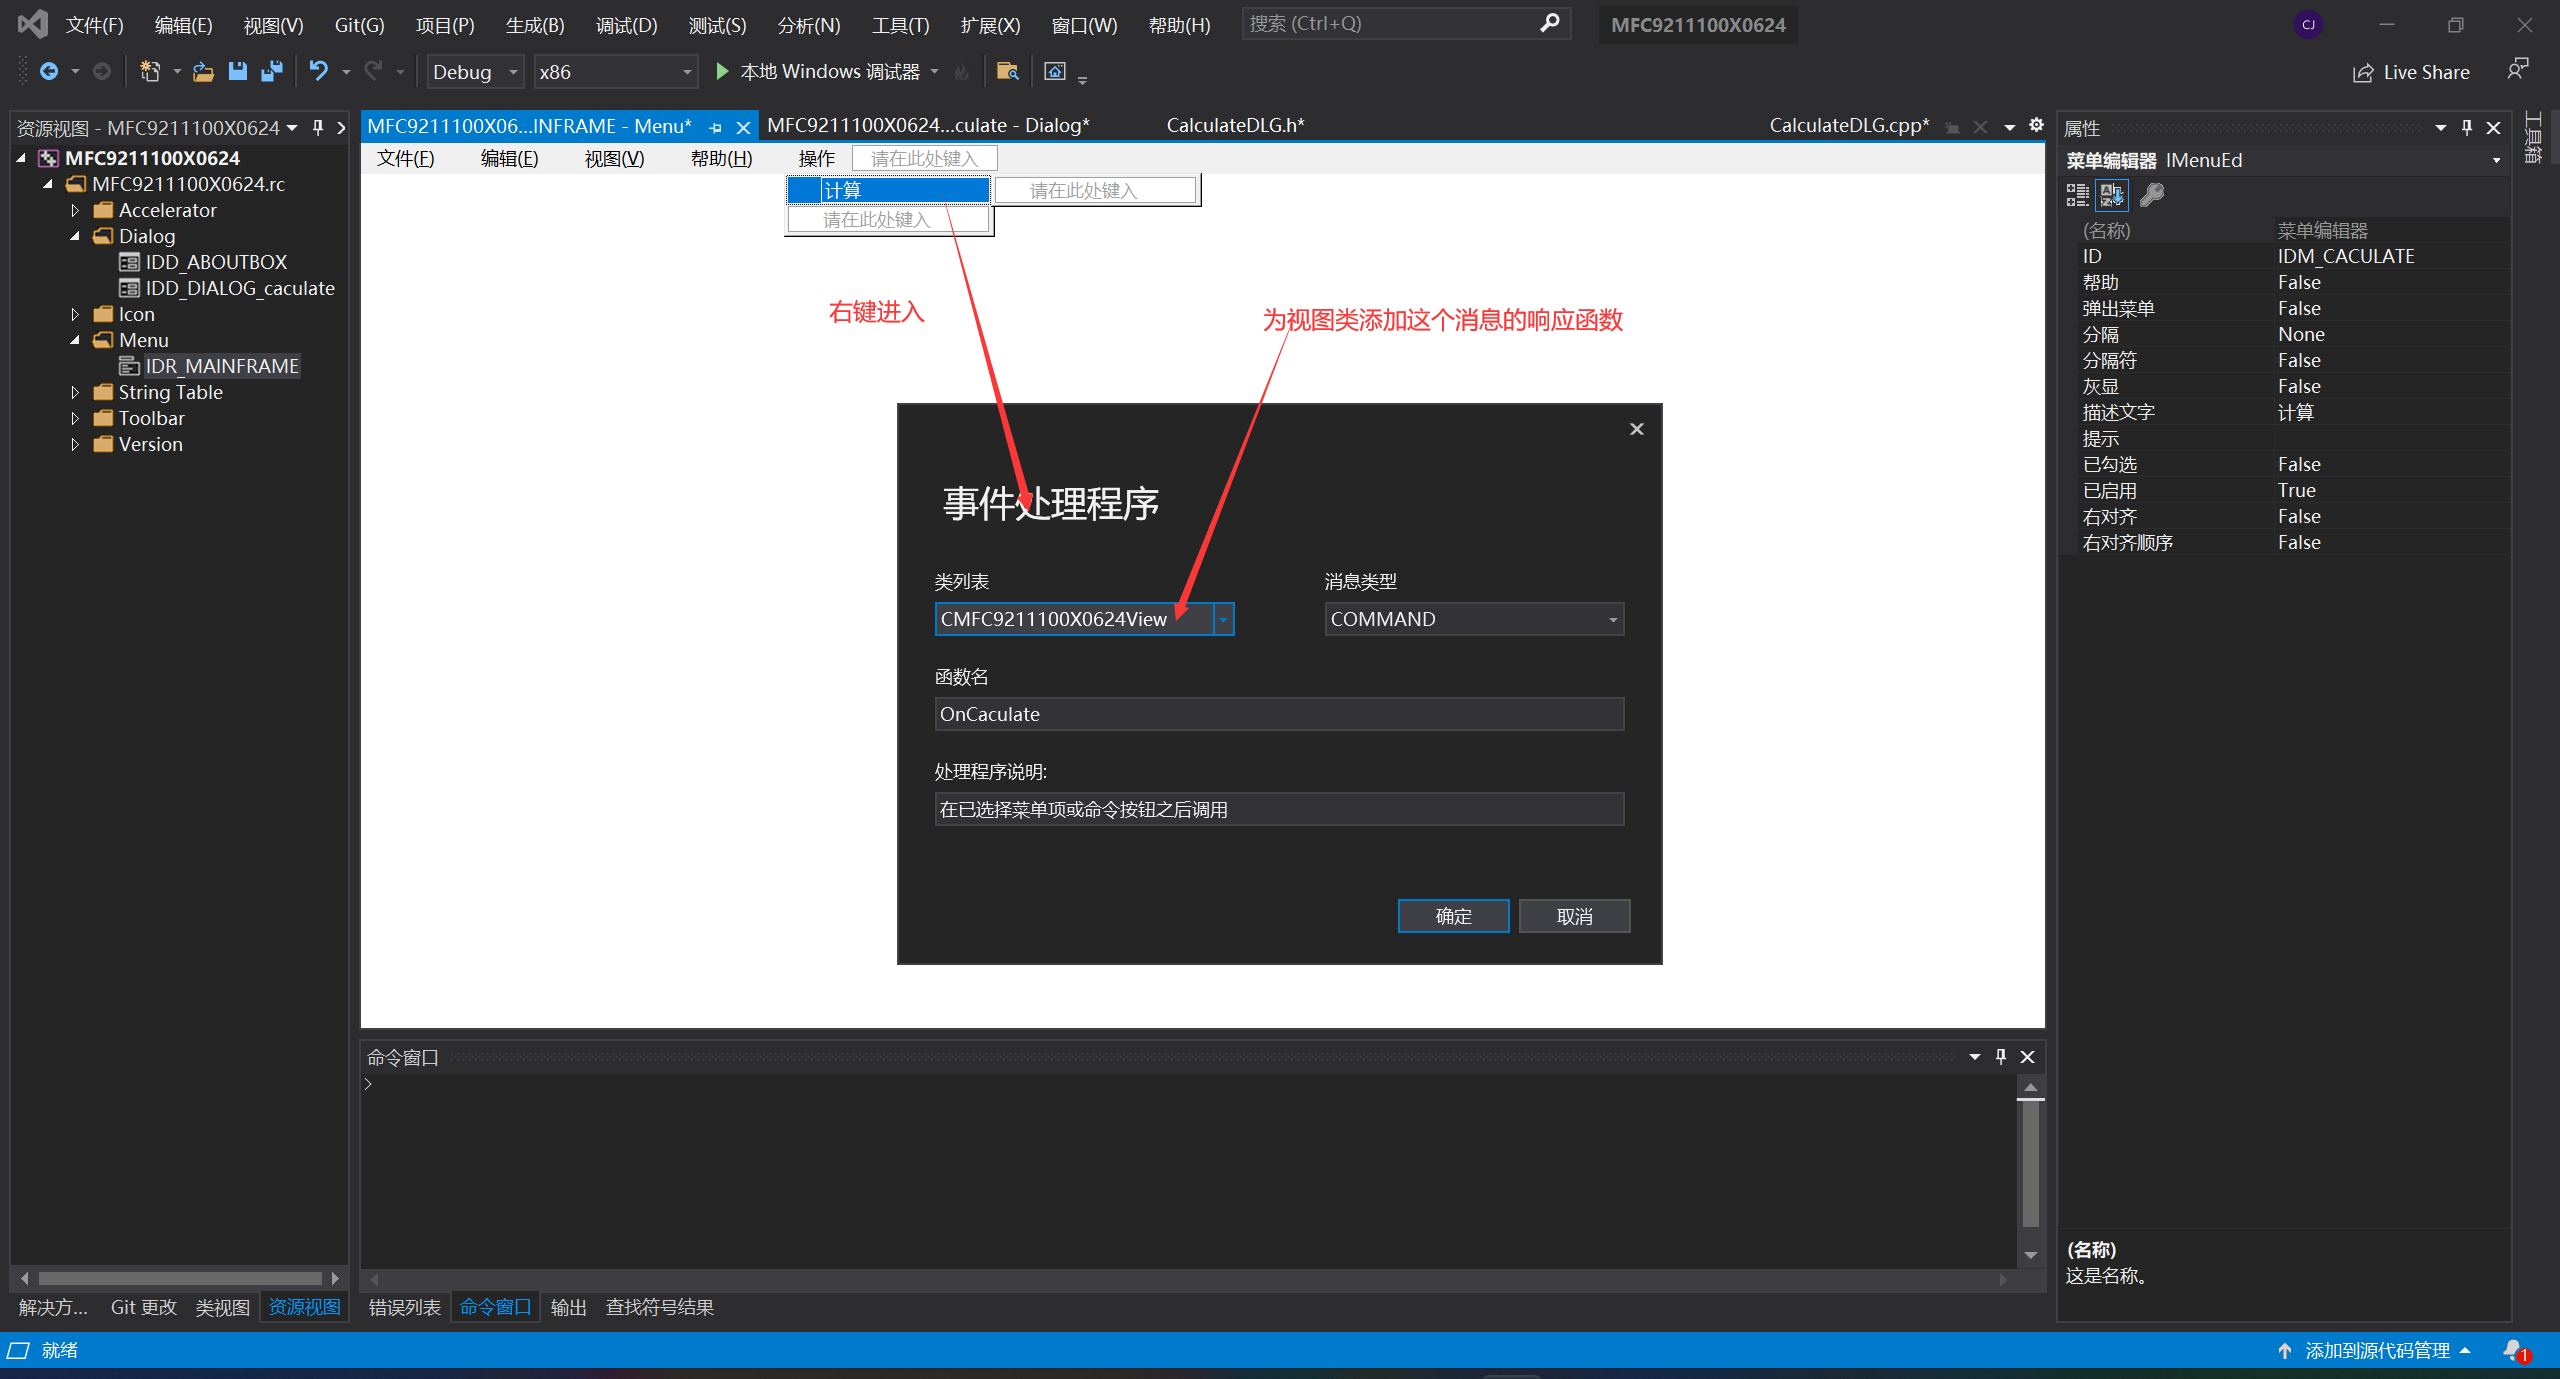Expand the String Table folder
Image resolution: width=2560 pixels, height=1379 pixels.
(x=75, y=392)
